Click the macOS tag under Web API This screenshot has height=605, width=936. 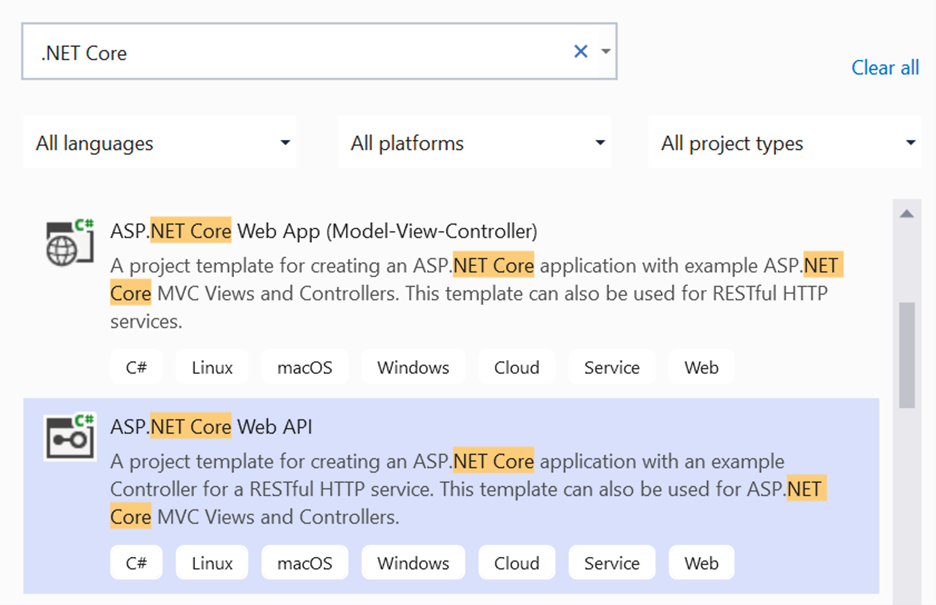[304, 562]
